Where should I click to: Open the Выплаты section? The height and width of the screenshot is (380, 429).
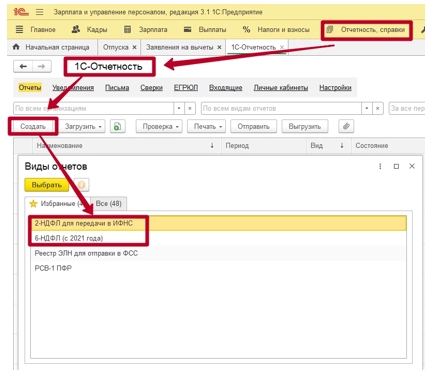[205, 30]
